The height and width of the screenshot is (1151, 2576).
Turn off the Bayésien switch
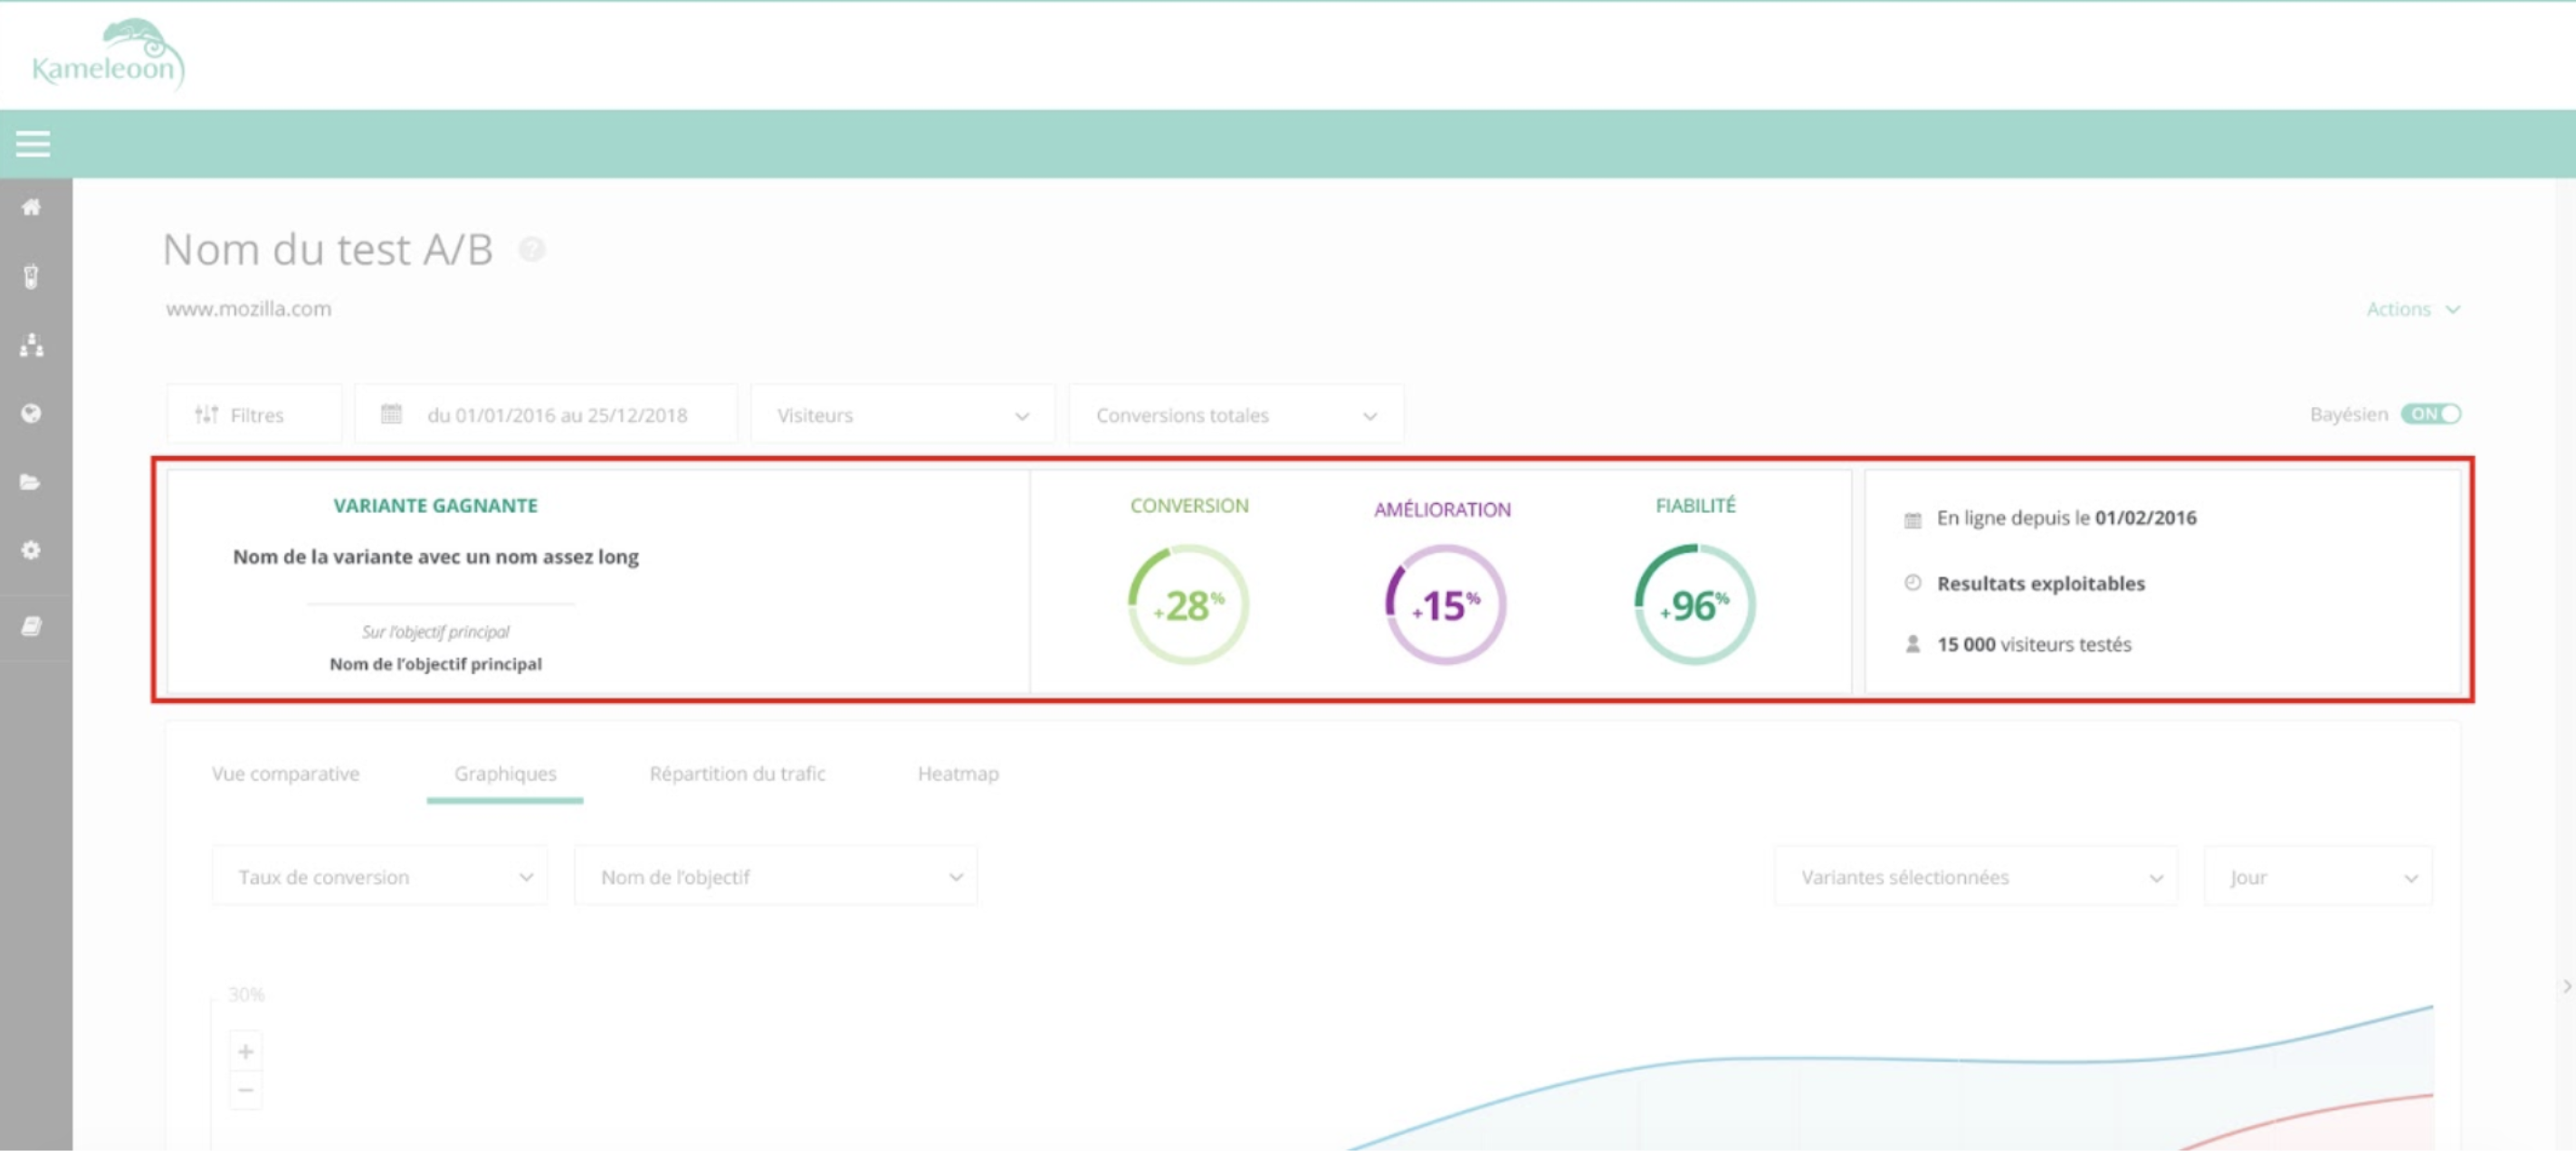tap(2431, 414)
